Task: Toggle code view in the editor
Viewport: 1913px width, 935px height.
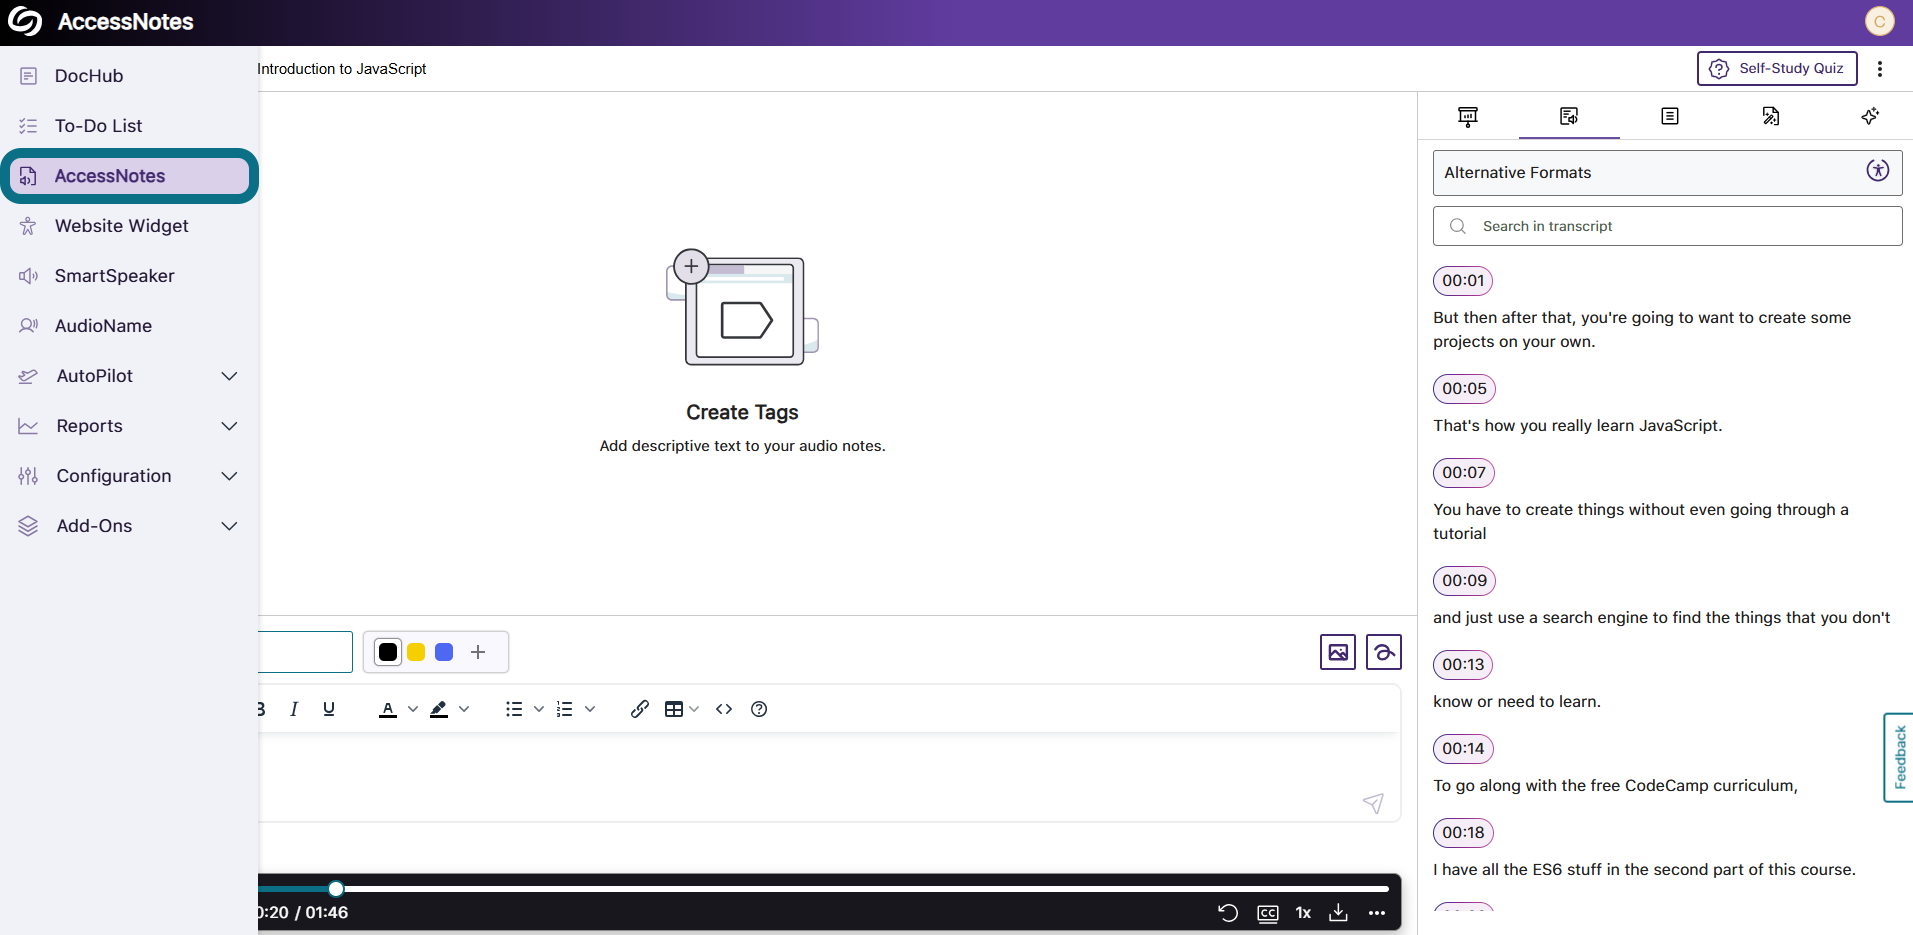Action: tap(724, 709)
